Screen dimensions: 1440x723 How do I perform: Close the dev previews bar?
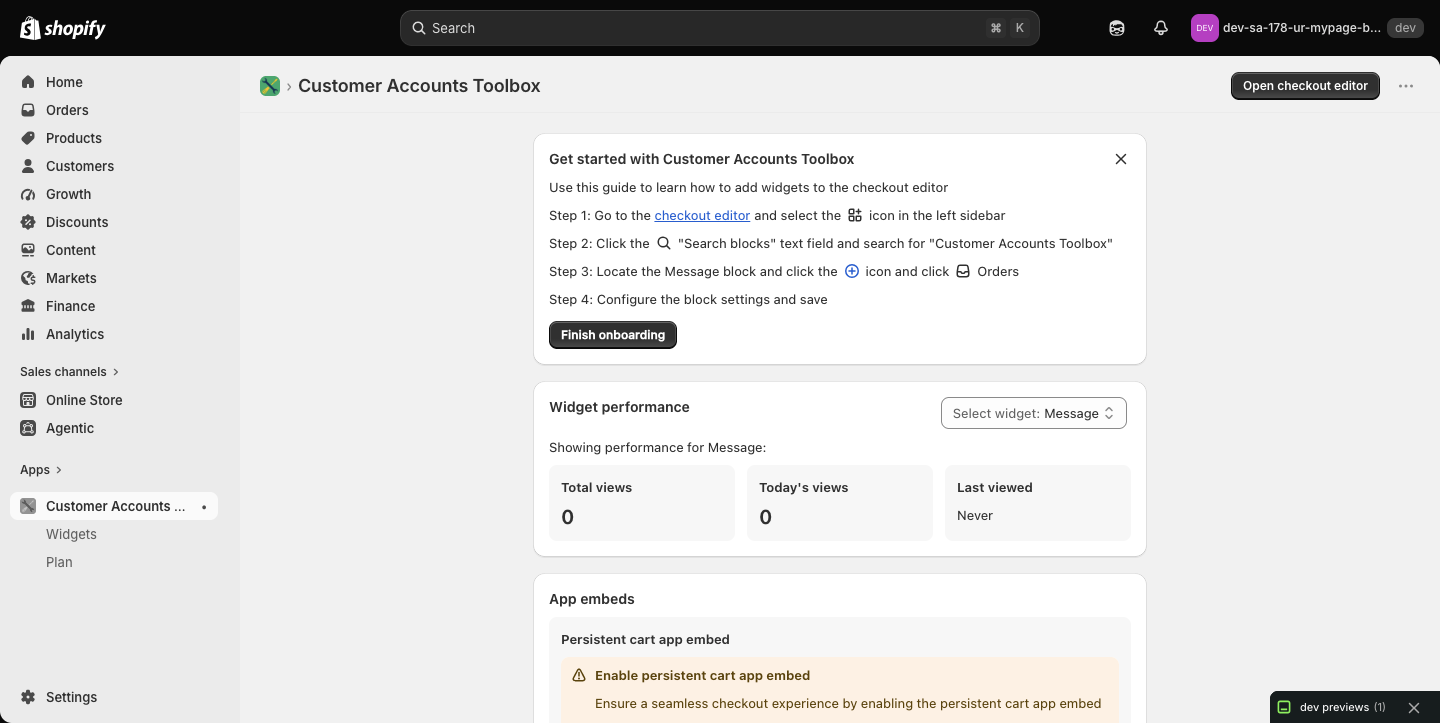tap(1414, 707)
